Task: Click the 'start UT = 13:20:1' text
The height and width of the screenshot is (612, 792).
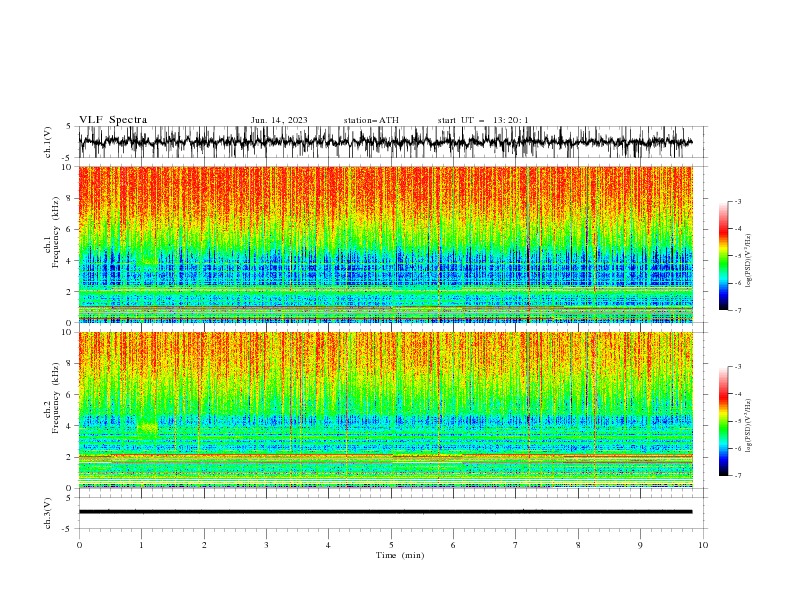Action: (x=483, y=120)
